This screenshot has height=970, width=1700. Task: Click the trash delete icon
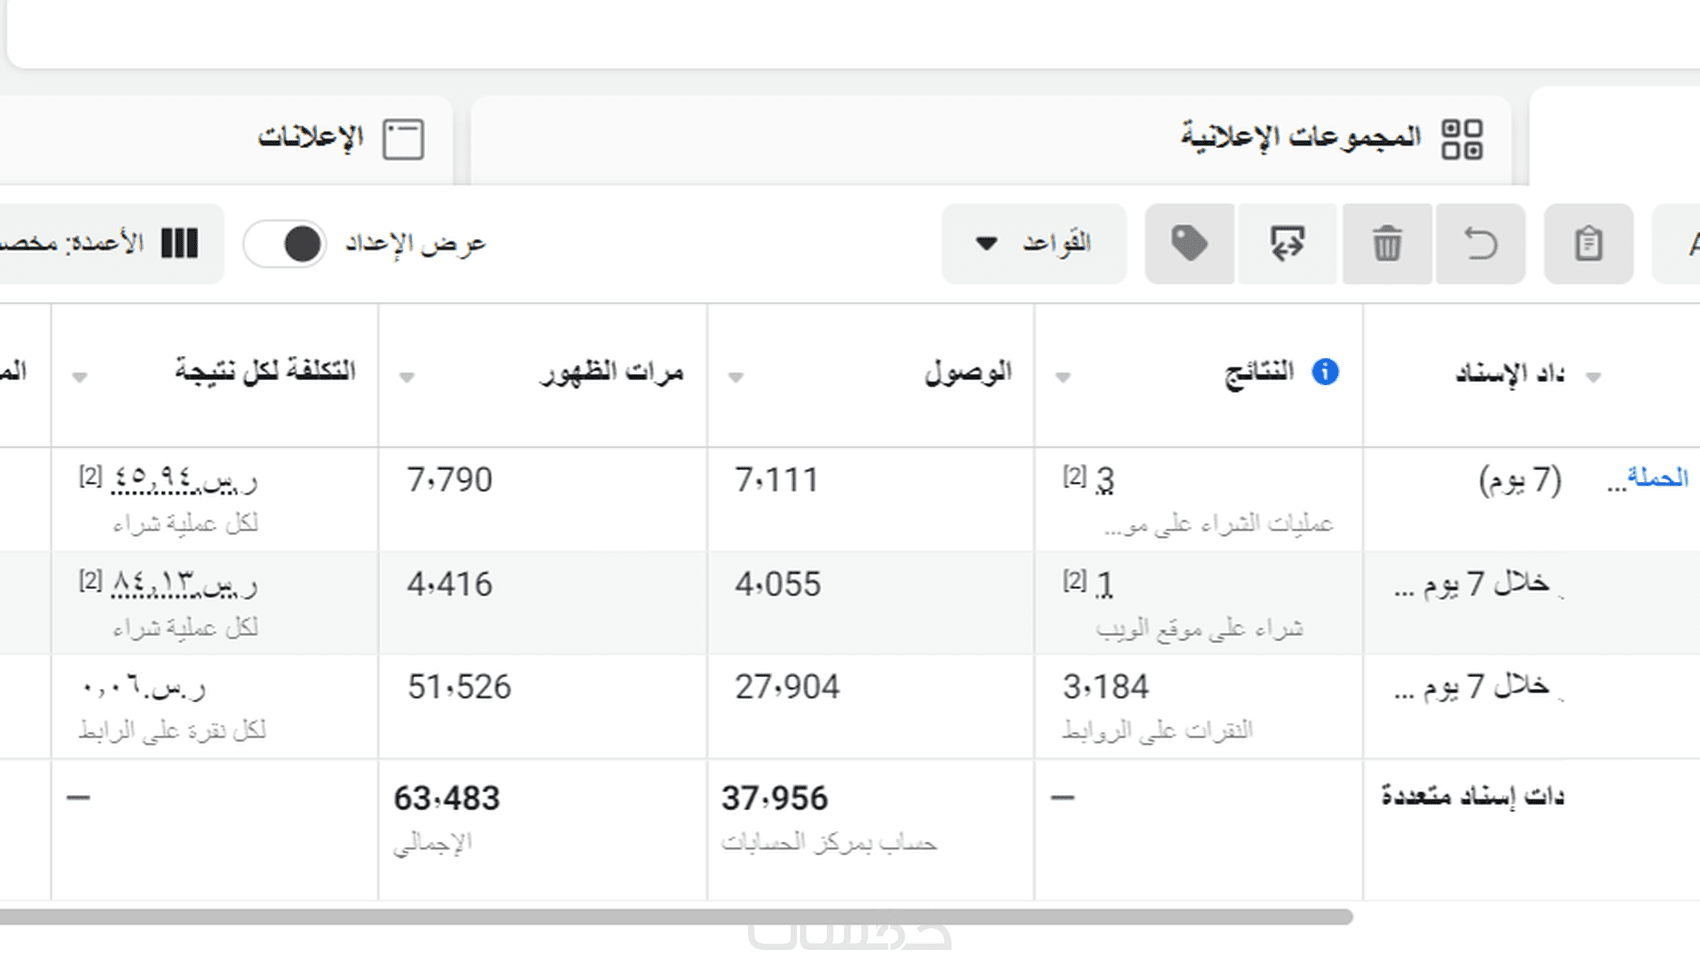1387,244
